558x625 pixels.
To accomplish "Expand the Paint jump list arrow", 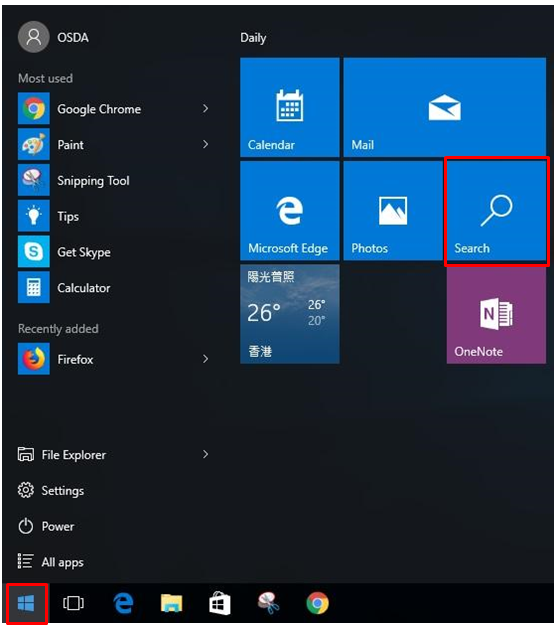I will click(205, 144).
